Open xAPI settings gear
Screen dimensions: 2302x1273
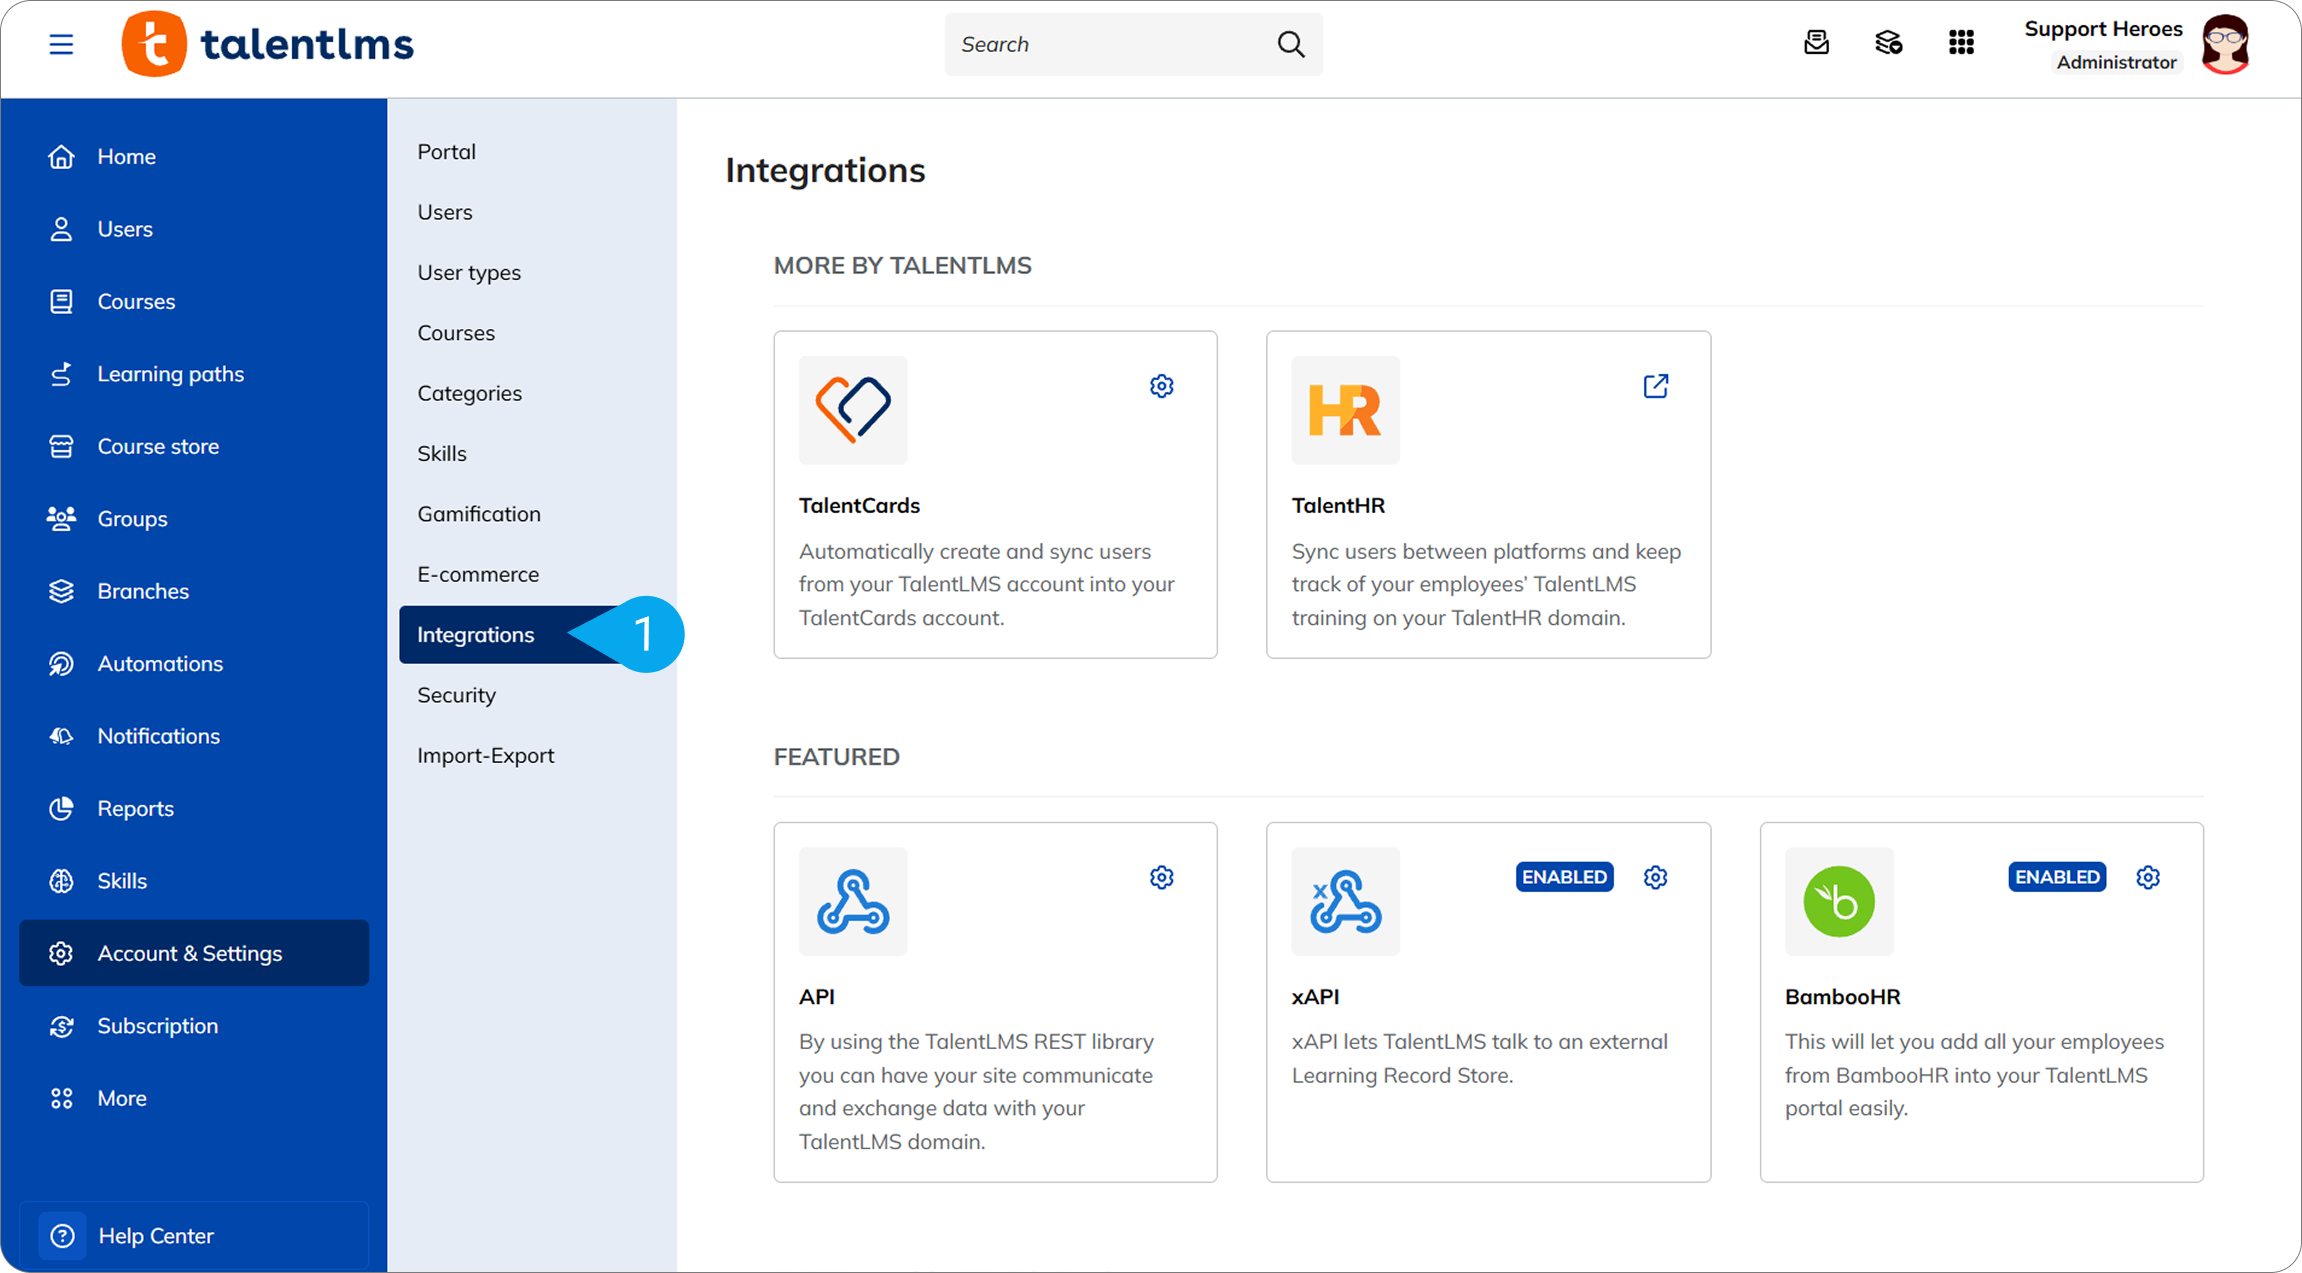point(1655,877)
